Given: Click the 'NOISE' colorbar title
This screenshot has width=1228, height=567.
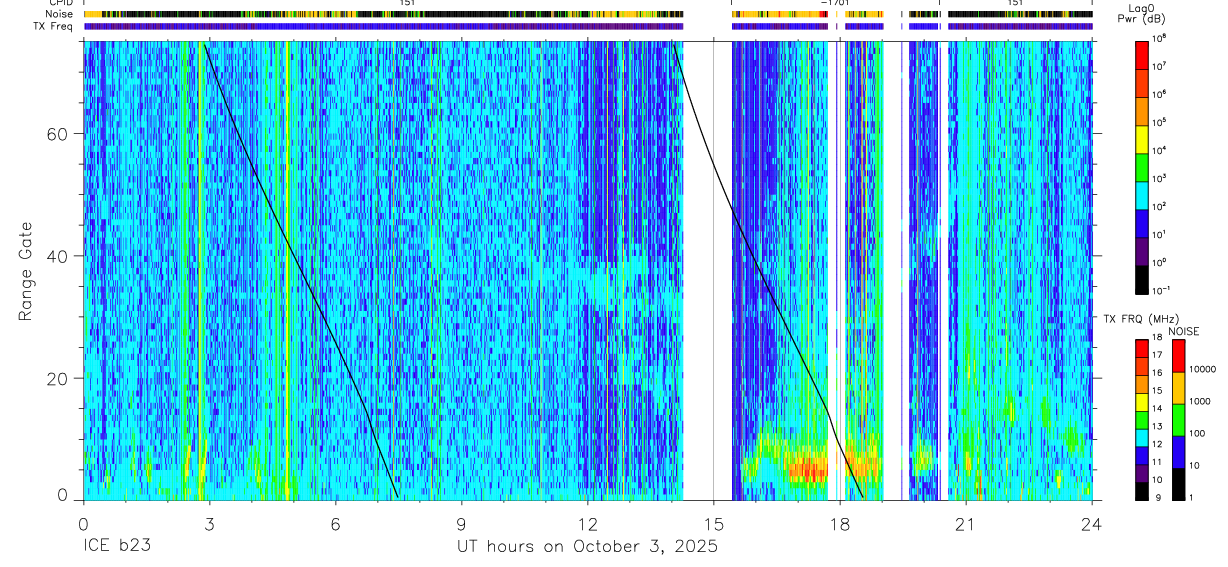Looking at the screenshot, I should pos(1184,331).
